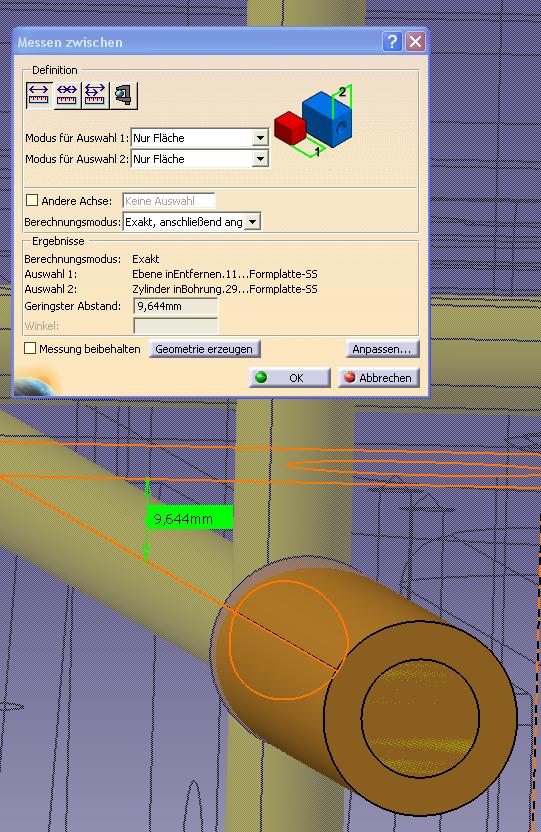Confirm with the OK button
Viewport: 541px width, 832px height.
tap(290, 378)
